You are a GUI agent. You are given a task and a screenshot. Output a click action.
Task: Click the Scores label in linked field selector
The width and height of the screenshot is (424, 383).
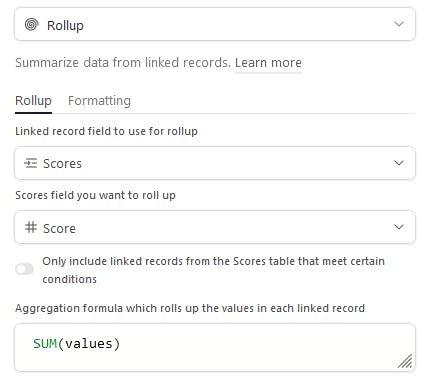pyautogui.click(x=62, y=164)
